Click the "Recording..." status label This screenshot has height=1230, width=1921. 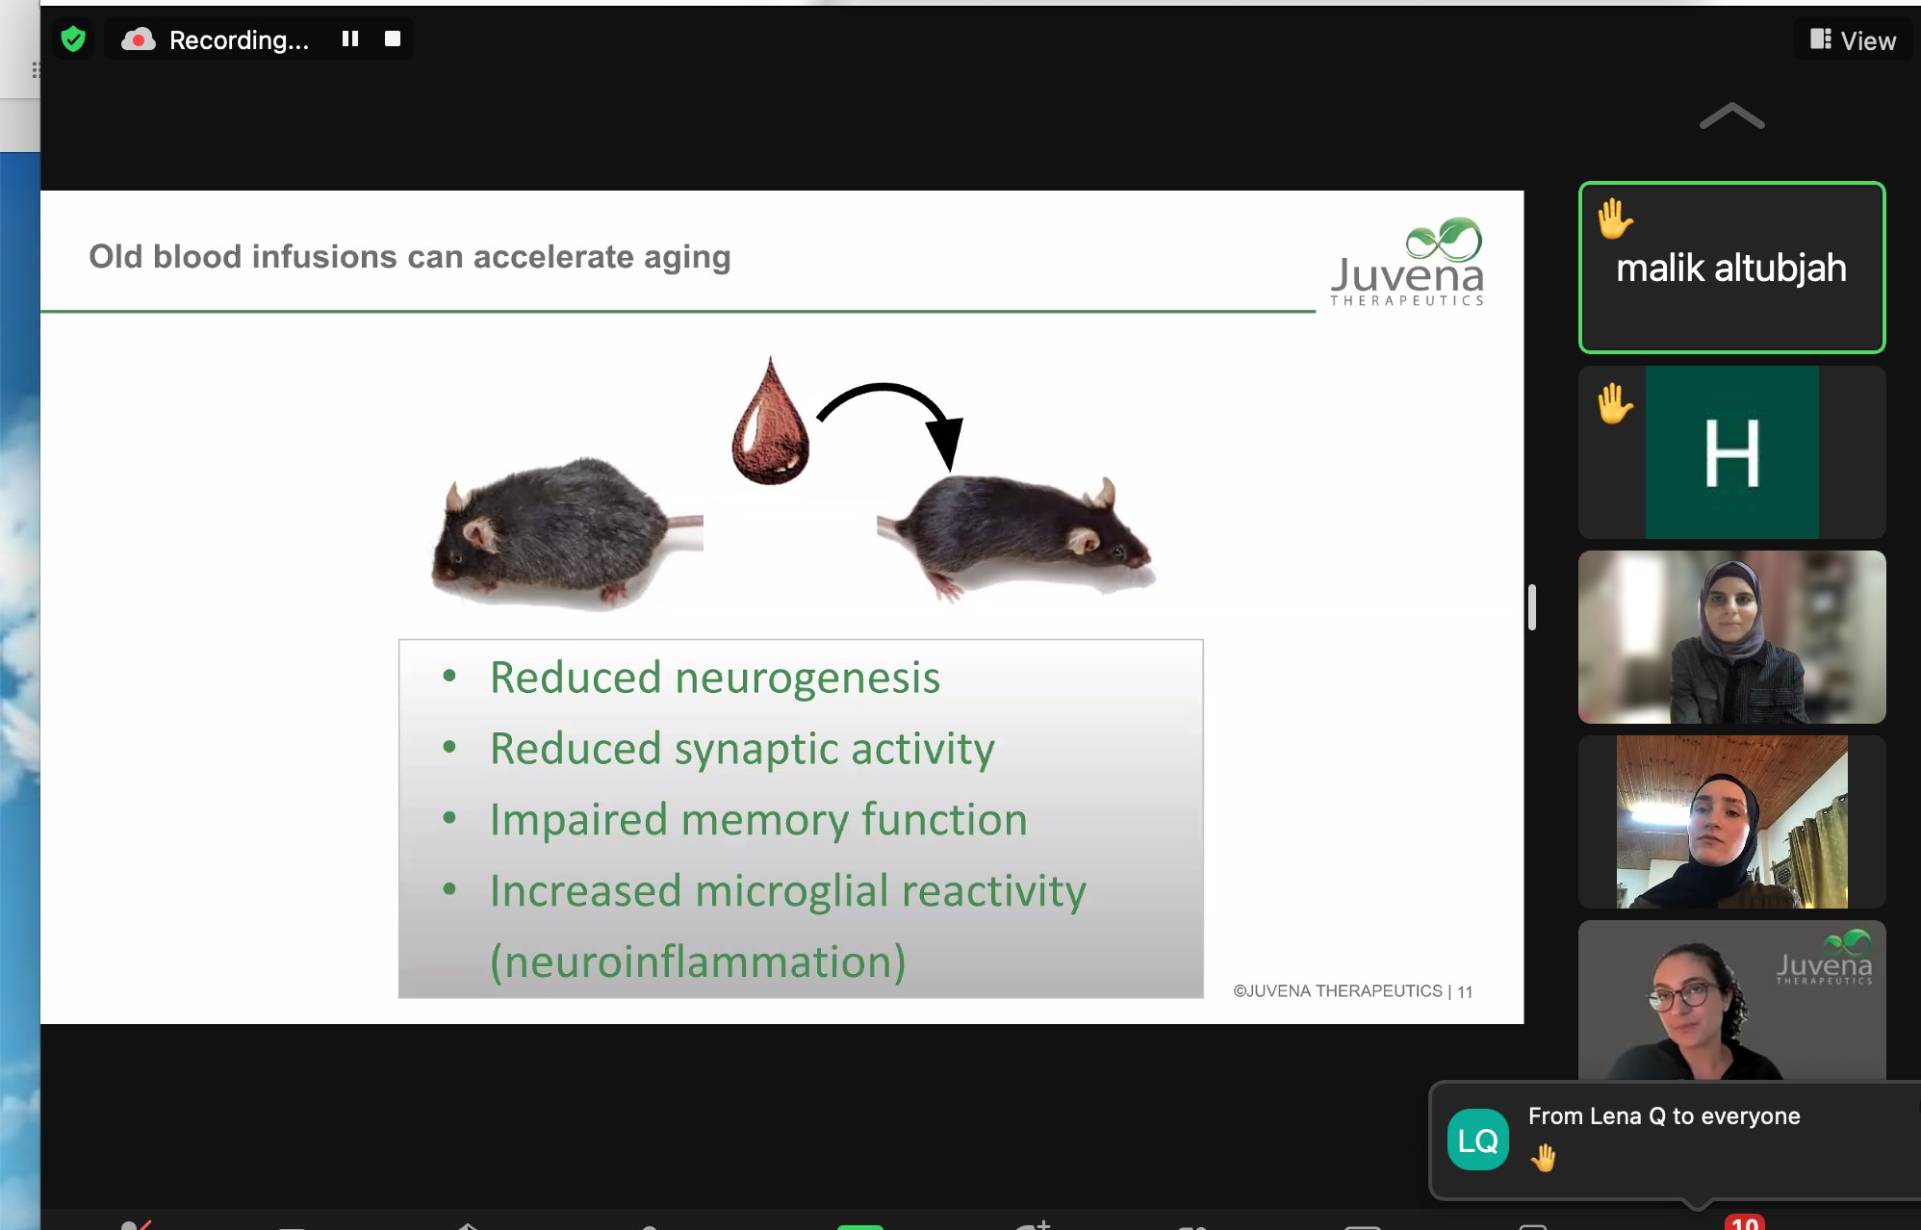(239, 40)
